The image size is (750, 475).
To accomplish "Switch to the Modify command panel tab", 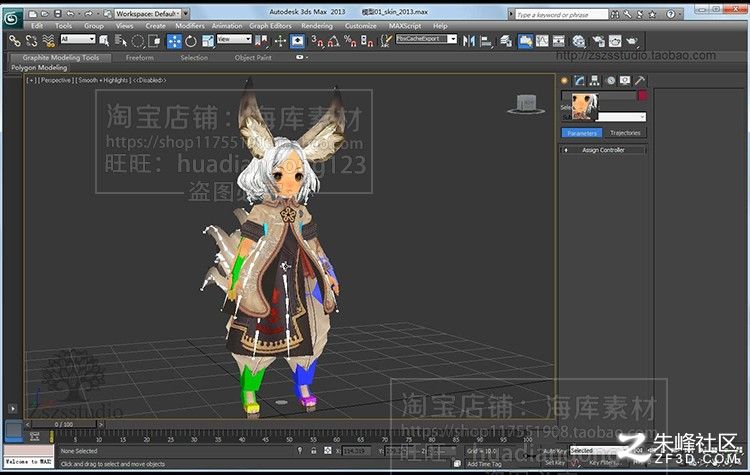I will pos(580,80).
